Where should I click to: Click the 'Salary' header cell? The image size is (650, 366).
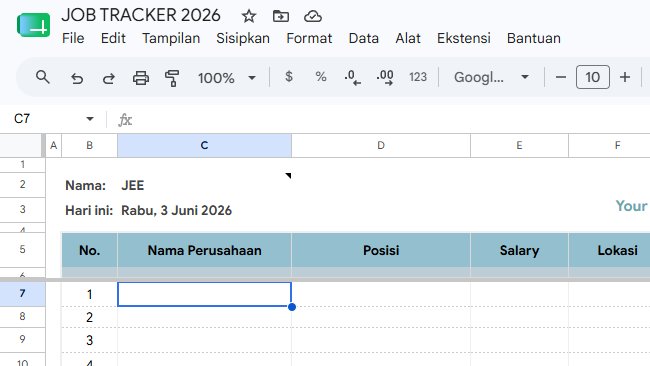[519, 250]
